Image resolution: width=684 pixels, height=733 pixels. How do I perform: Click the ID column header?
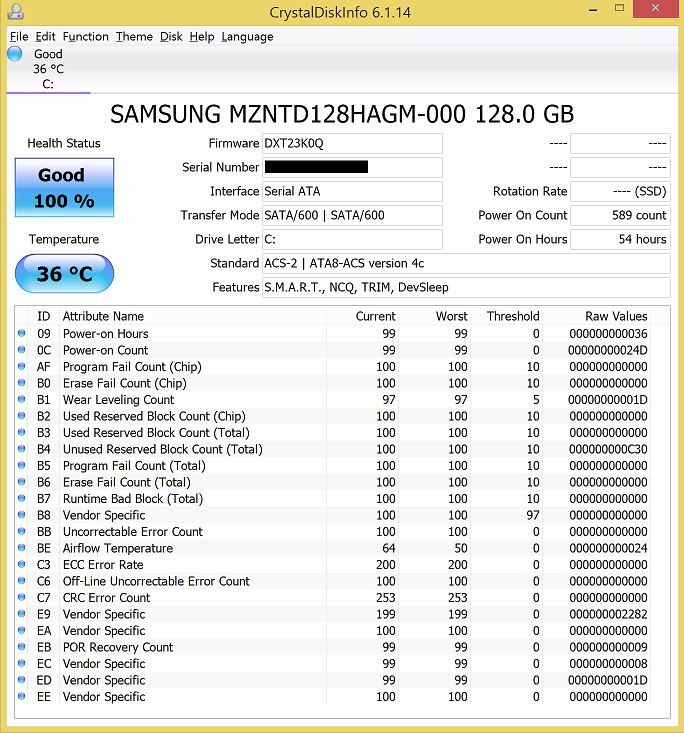point(43,316)
